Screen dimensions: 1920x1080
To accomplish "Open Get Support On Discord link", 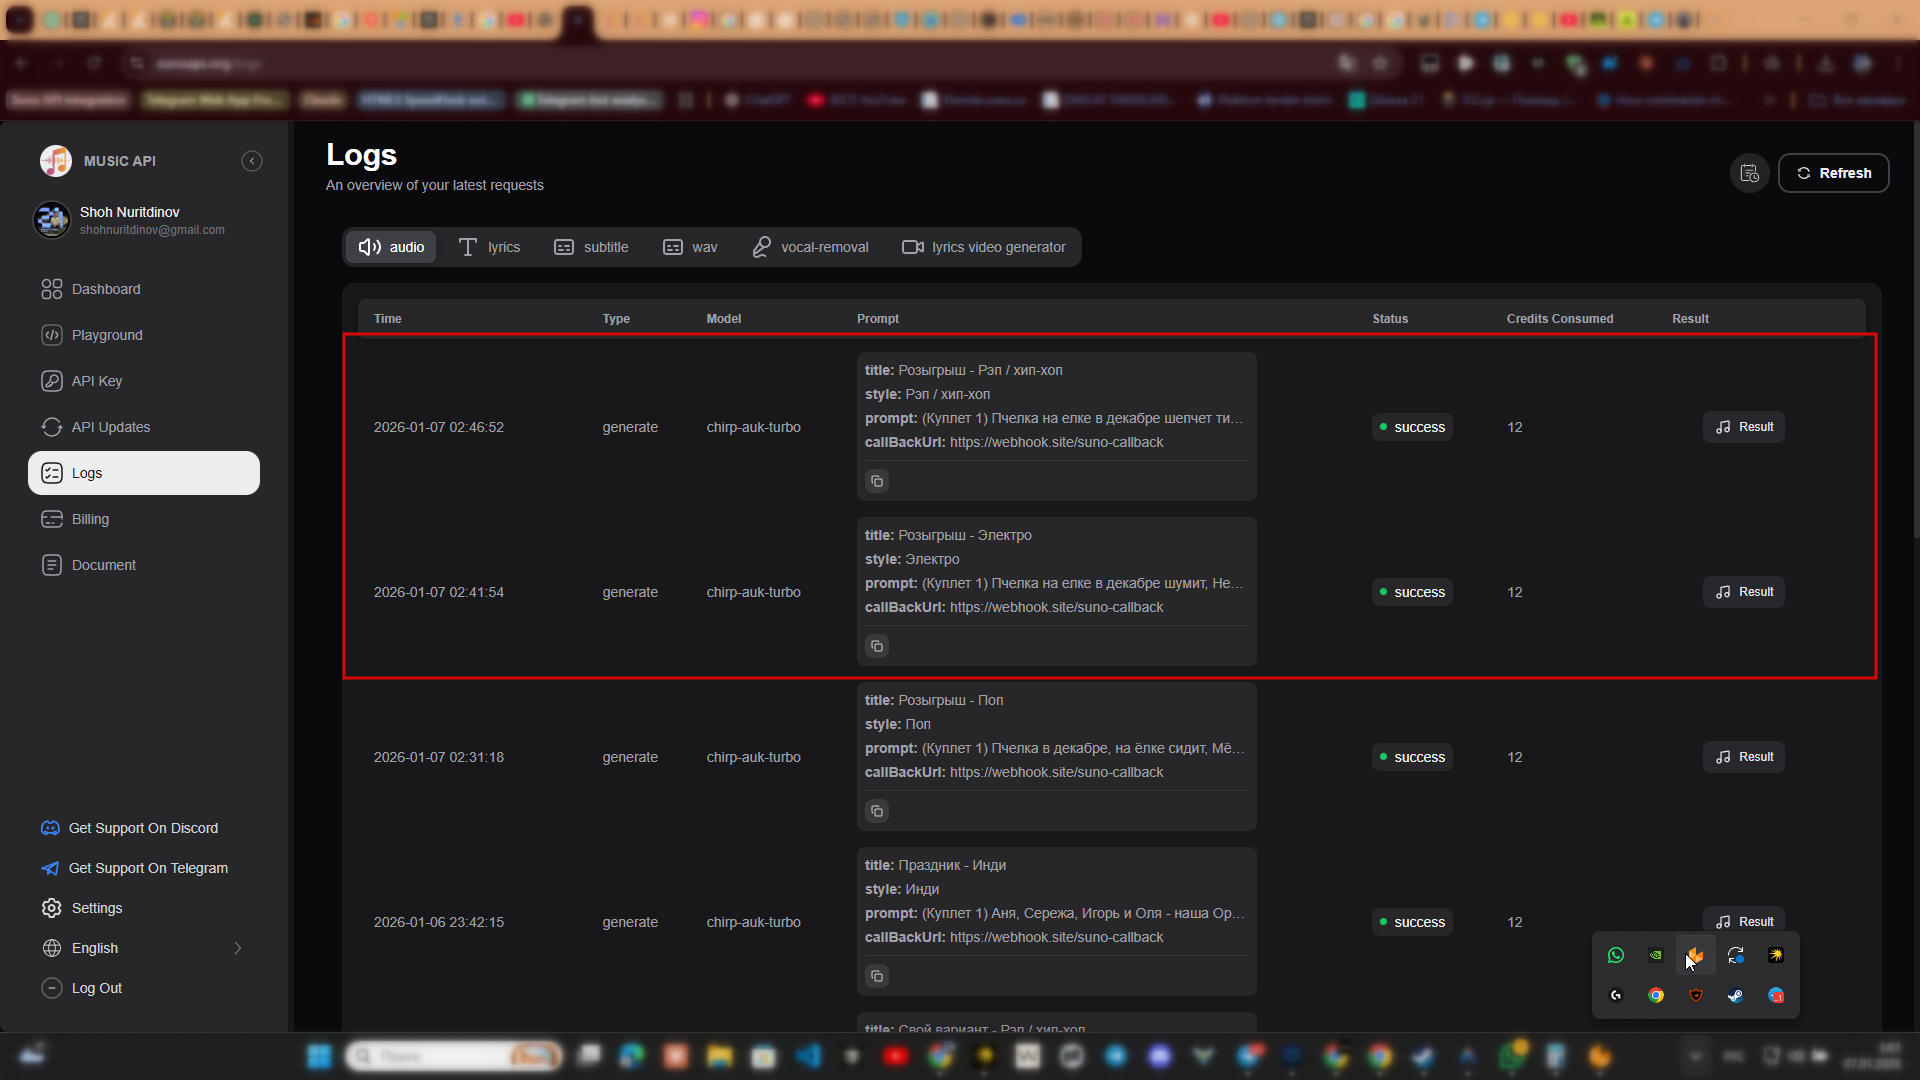I will (143, 828).
